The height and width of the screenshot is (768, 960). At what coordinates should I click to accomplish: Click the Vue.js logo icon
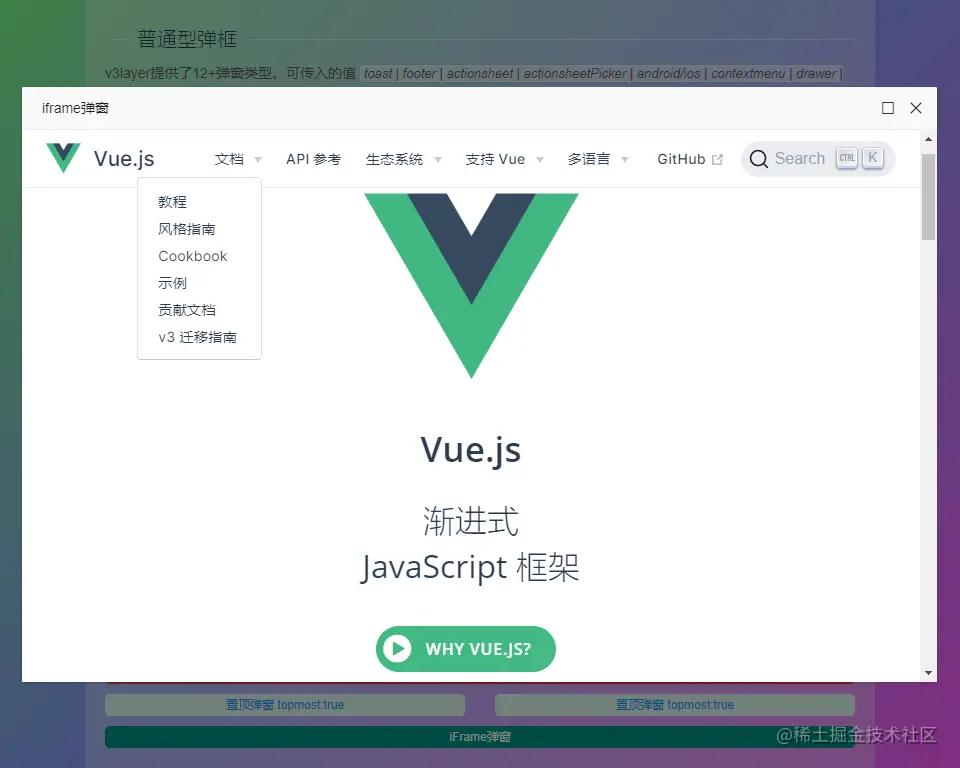click(x=62, y=157)
